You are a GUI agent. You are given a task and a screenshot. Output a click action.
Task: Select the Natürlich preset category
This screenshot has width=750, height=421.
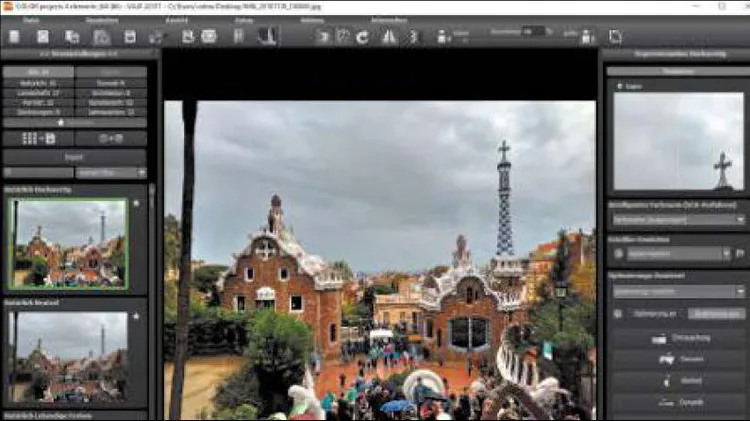(38, 83)
